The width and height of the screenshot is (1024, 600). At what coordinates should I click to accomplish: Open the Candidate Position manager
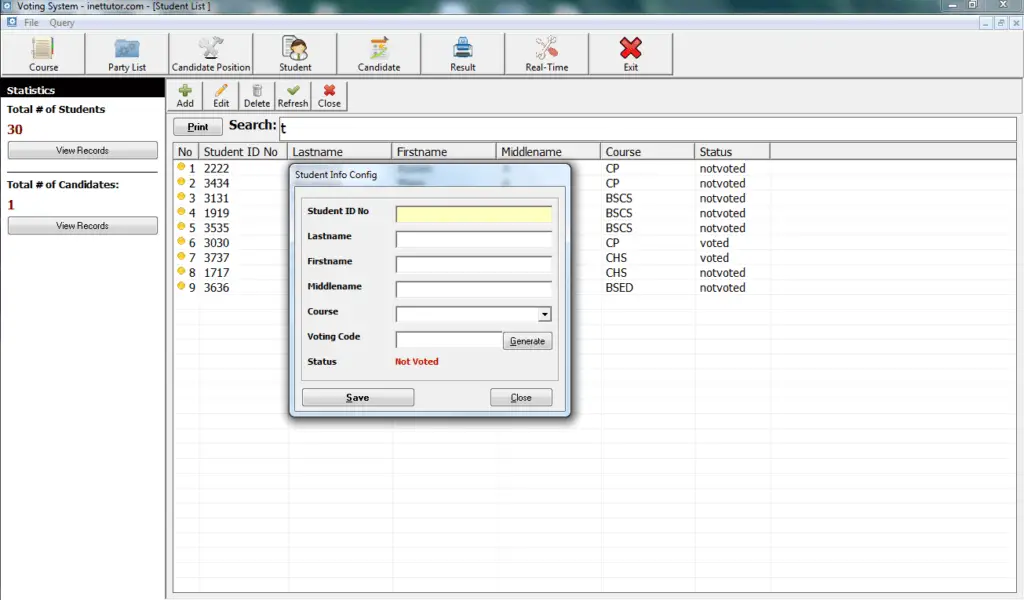click(x=210, y=52)
